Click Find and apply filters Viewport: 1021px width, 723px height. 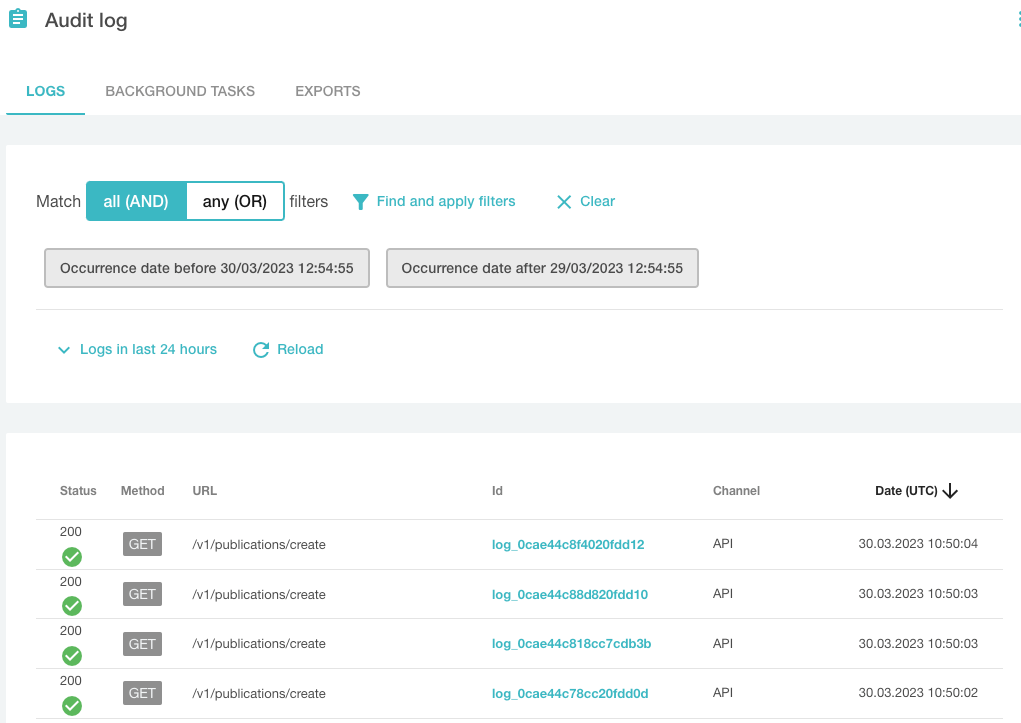[x=446, y=201]
